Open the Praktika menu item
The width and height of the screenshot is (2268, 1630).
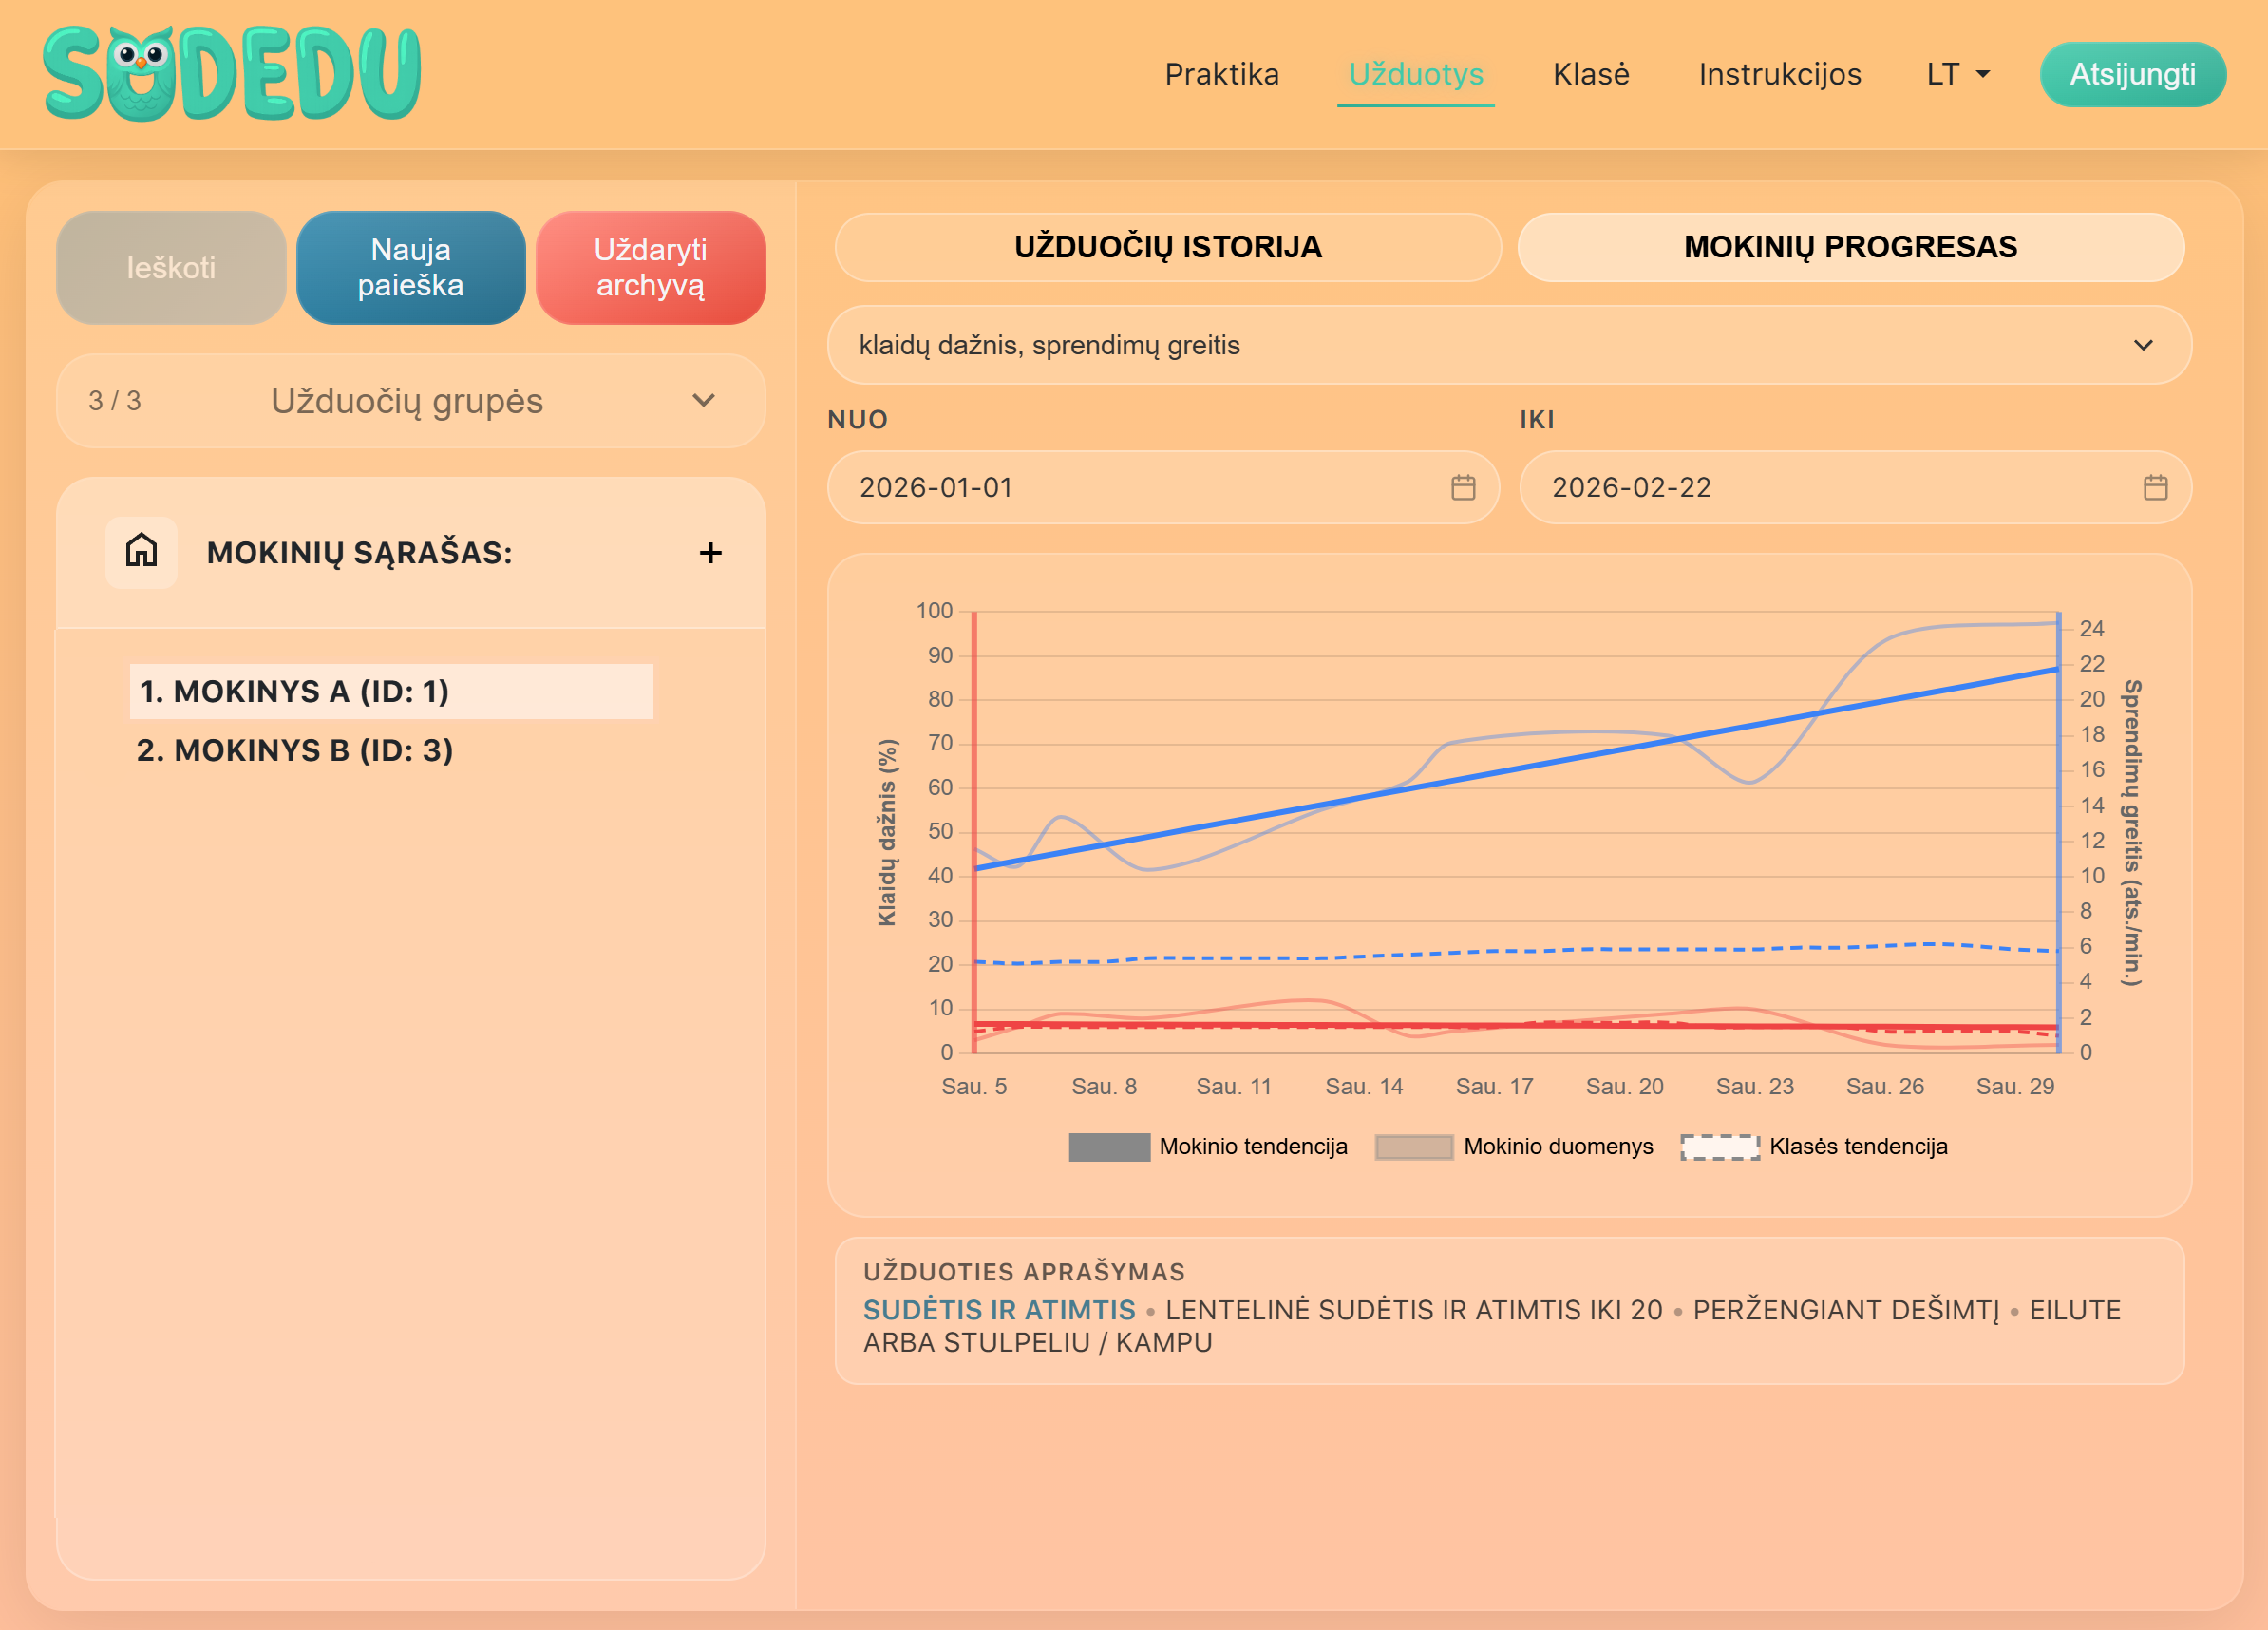click(1221, 74)
